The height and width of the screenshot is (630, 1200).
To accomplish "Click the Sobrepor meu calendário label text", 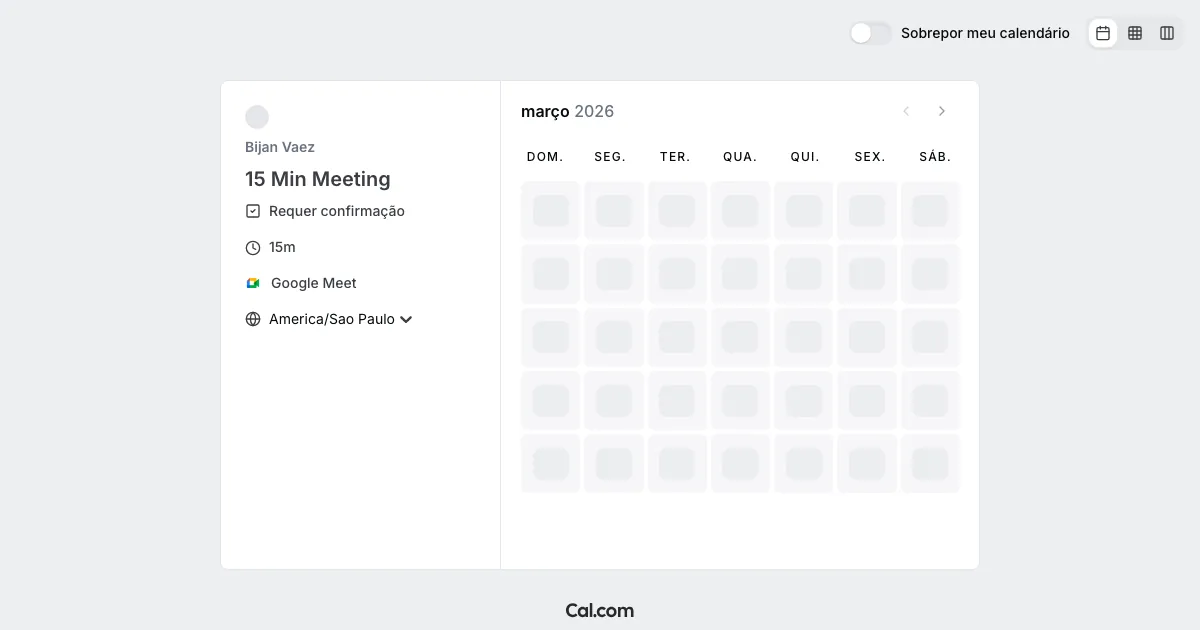I will pyautogui.click(x=985, y=33).
